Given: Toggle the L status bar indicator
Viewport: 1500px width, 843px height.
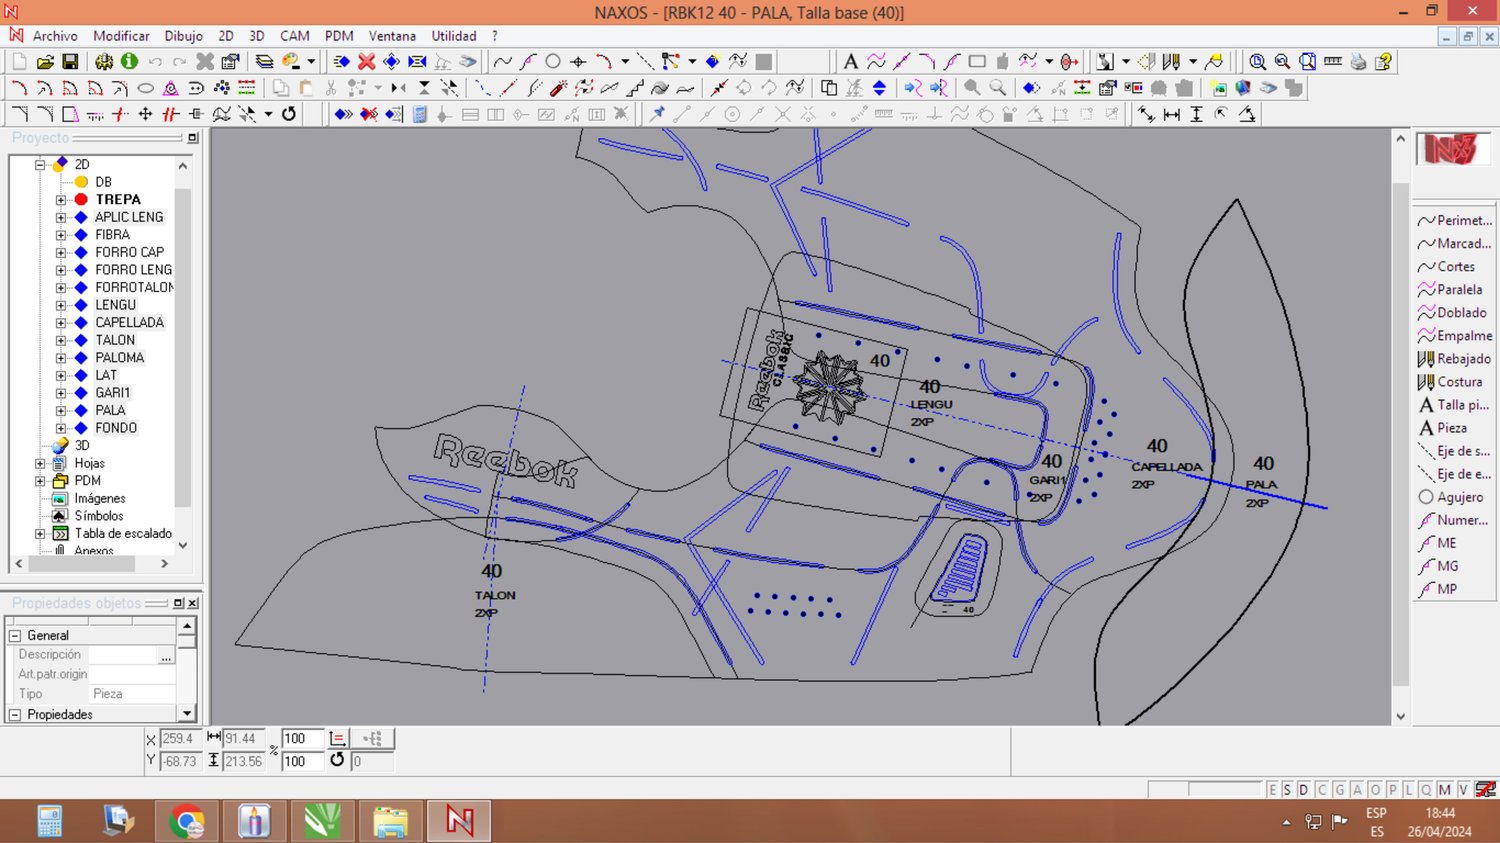Looking at the screenshot, I should pyautogui.click(x=1408, y=790).
